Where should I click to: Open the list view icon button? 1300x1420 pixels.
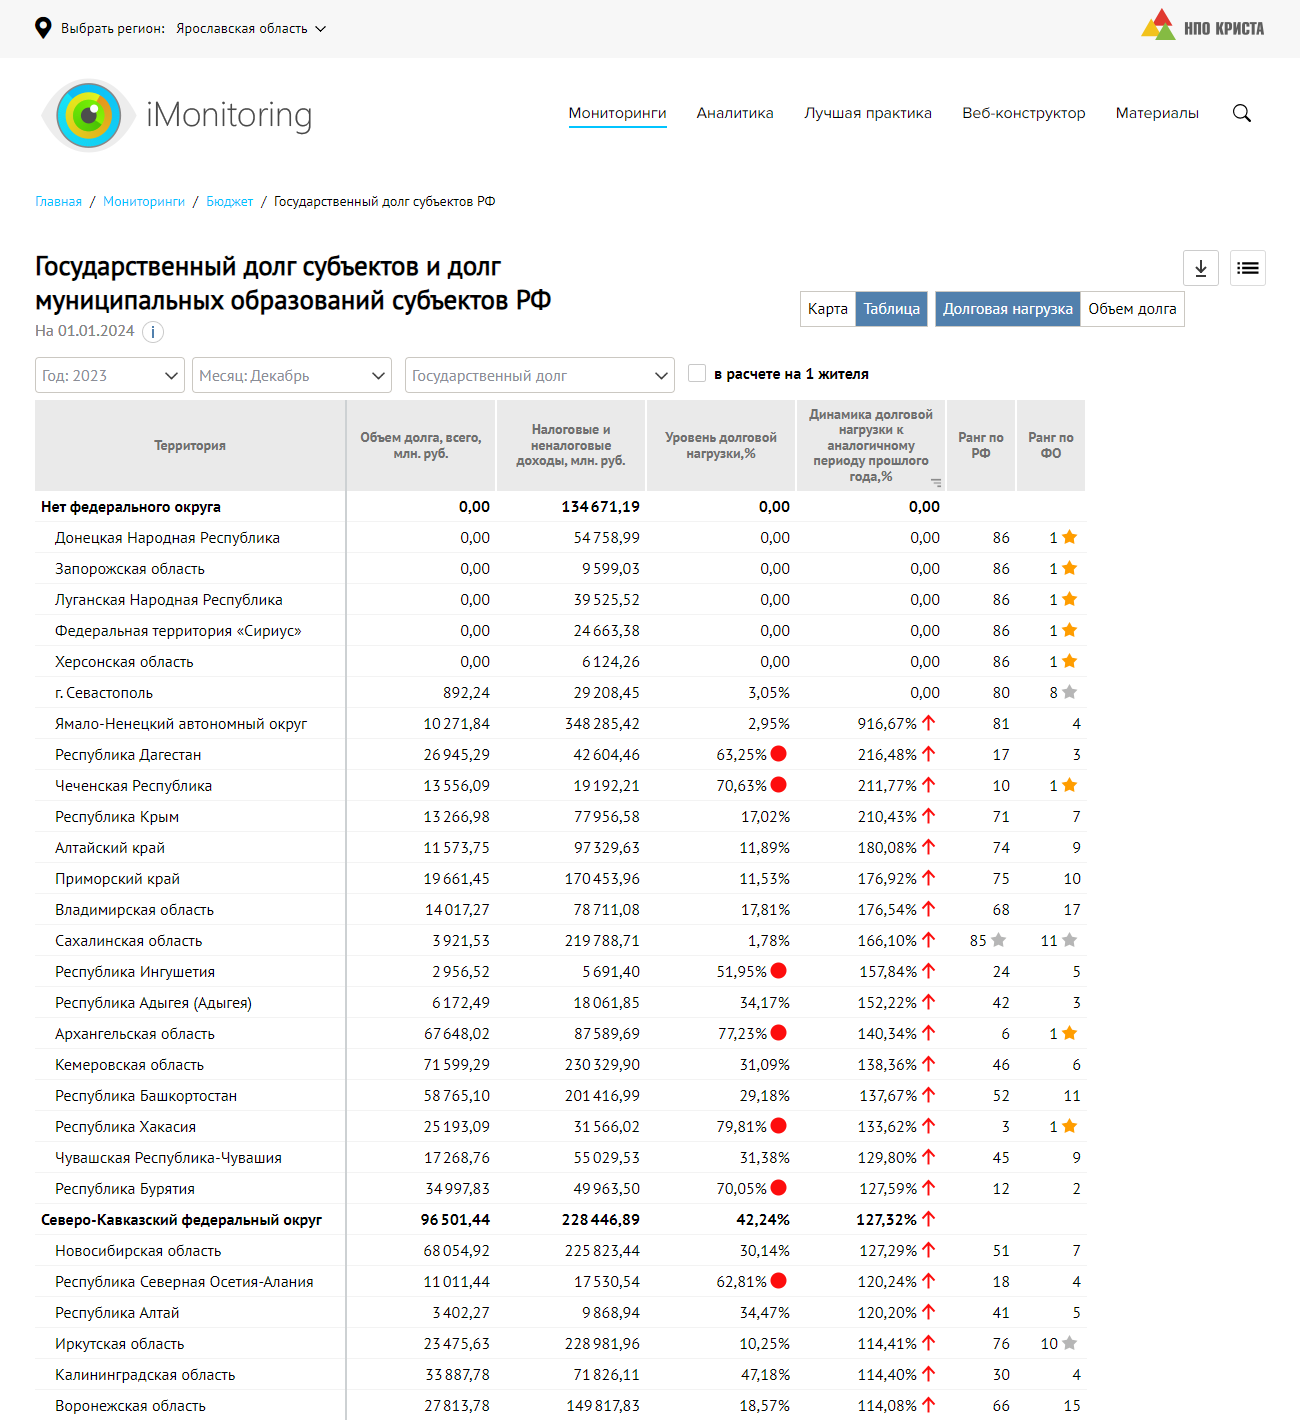point(1247,268)
